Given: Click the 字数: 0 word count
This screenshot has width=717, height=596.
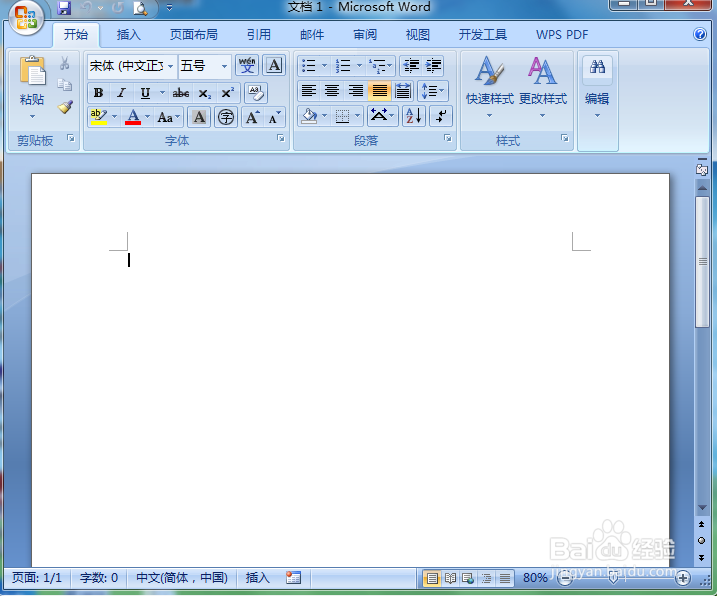Looking at the screenshot, I should pyautogui.click(x=99, y=578).
